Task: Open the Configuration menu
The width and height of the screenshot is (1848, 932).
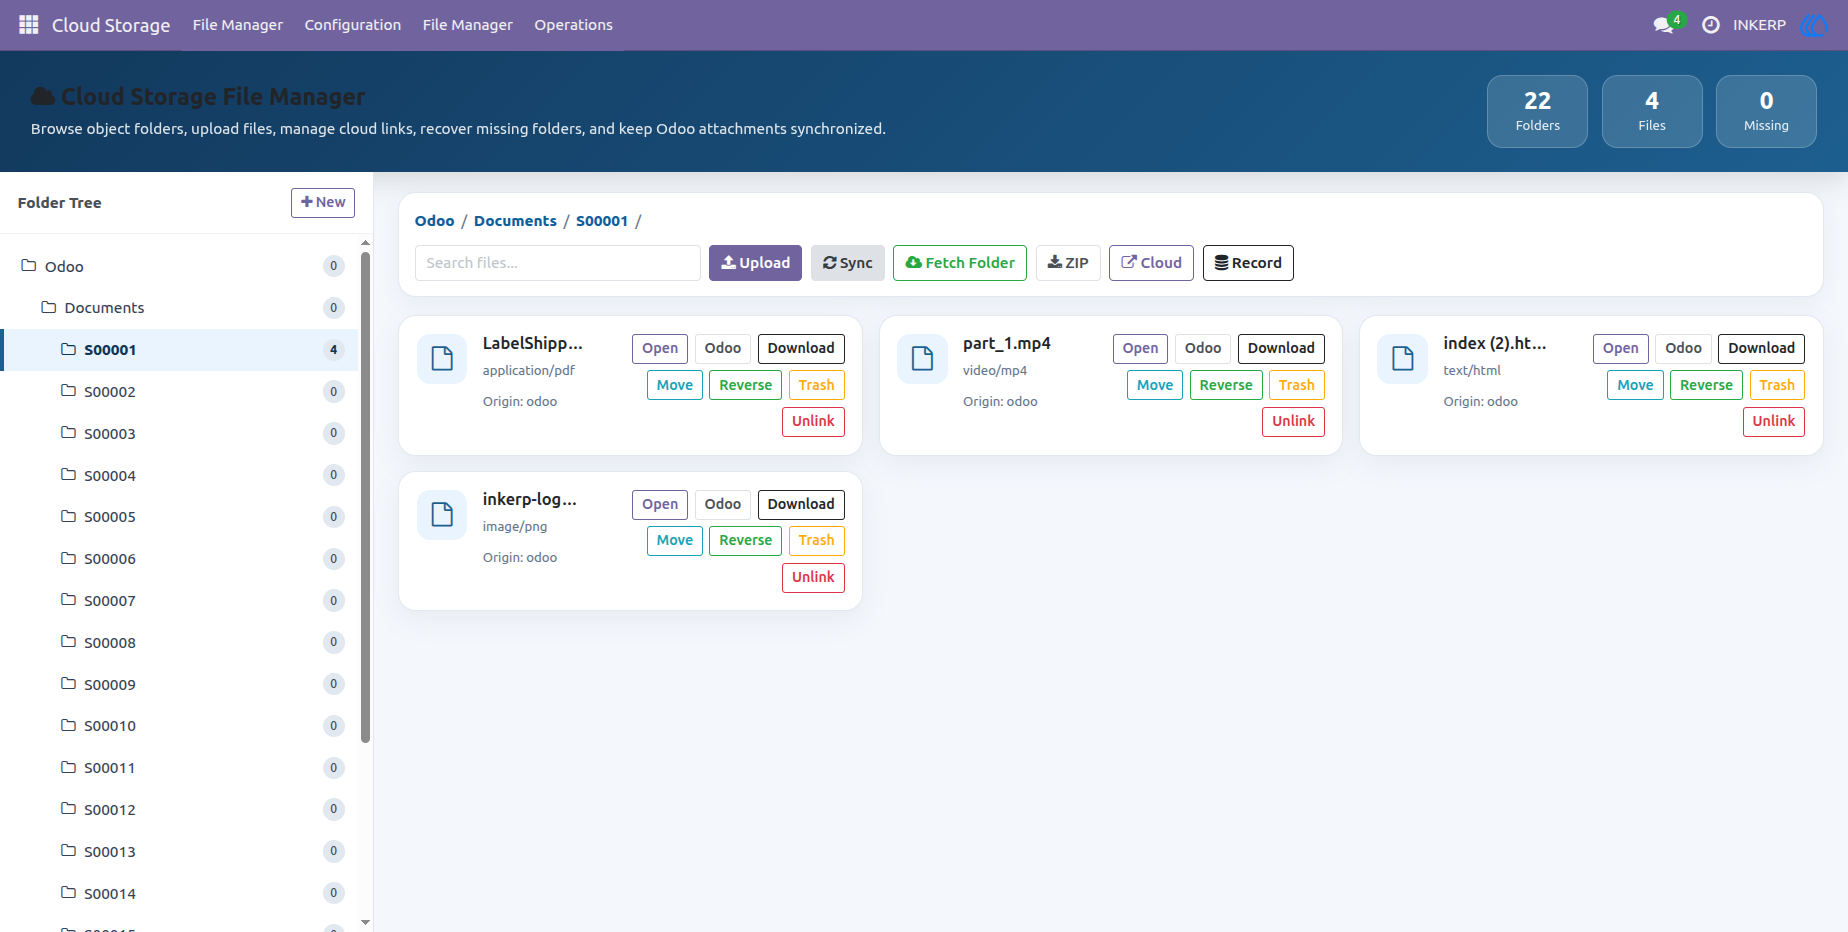Action: [353, 25]
